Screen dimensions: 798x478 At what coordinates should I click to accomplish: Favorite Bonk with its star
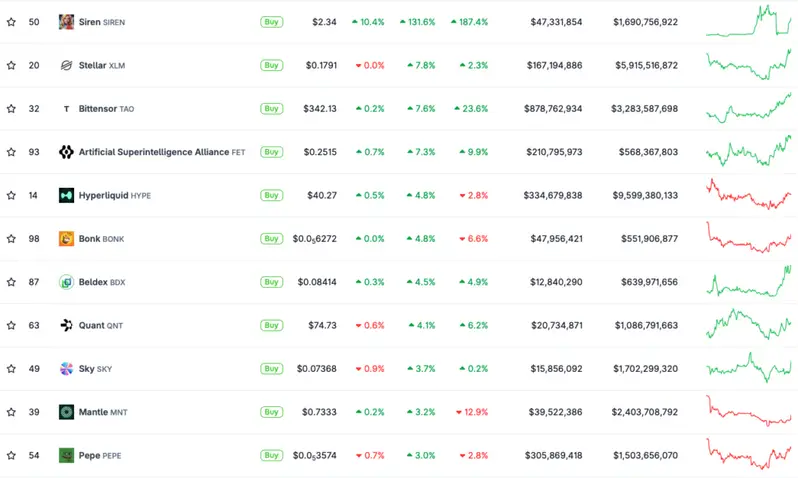pos(11,238)
